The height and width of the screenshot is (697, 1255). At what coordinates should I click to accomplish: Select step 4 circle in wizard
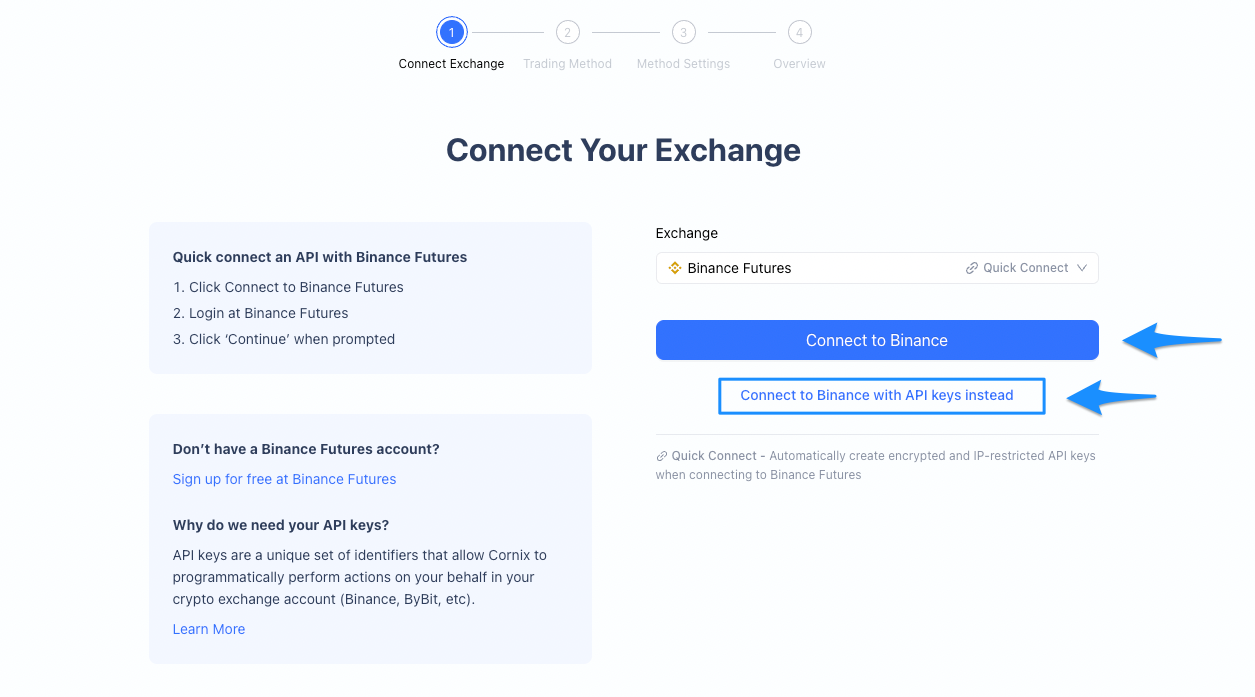(x=799, y=33)
